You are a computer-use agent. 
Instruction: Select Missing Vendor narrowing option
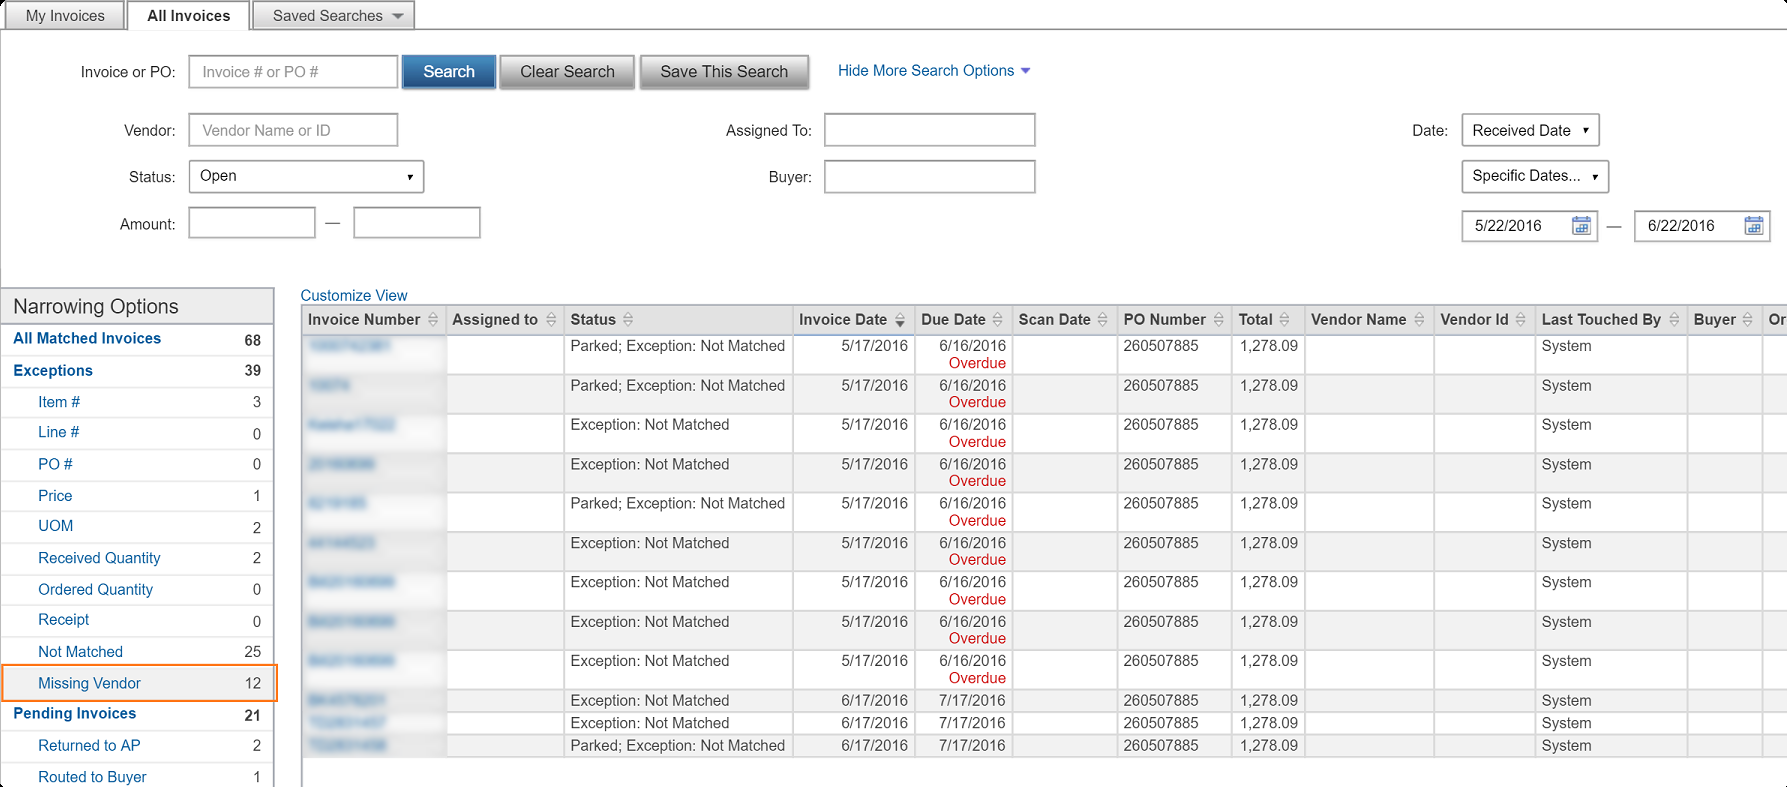[90, 683]
